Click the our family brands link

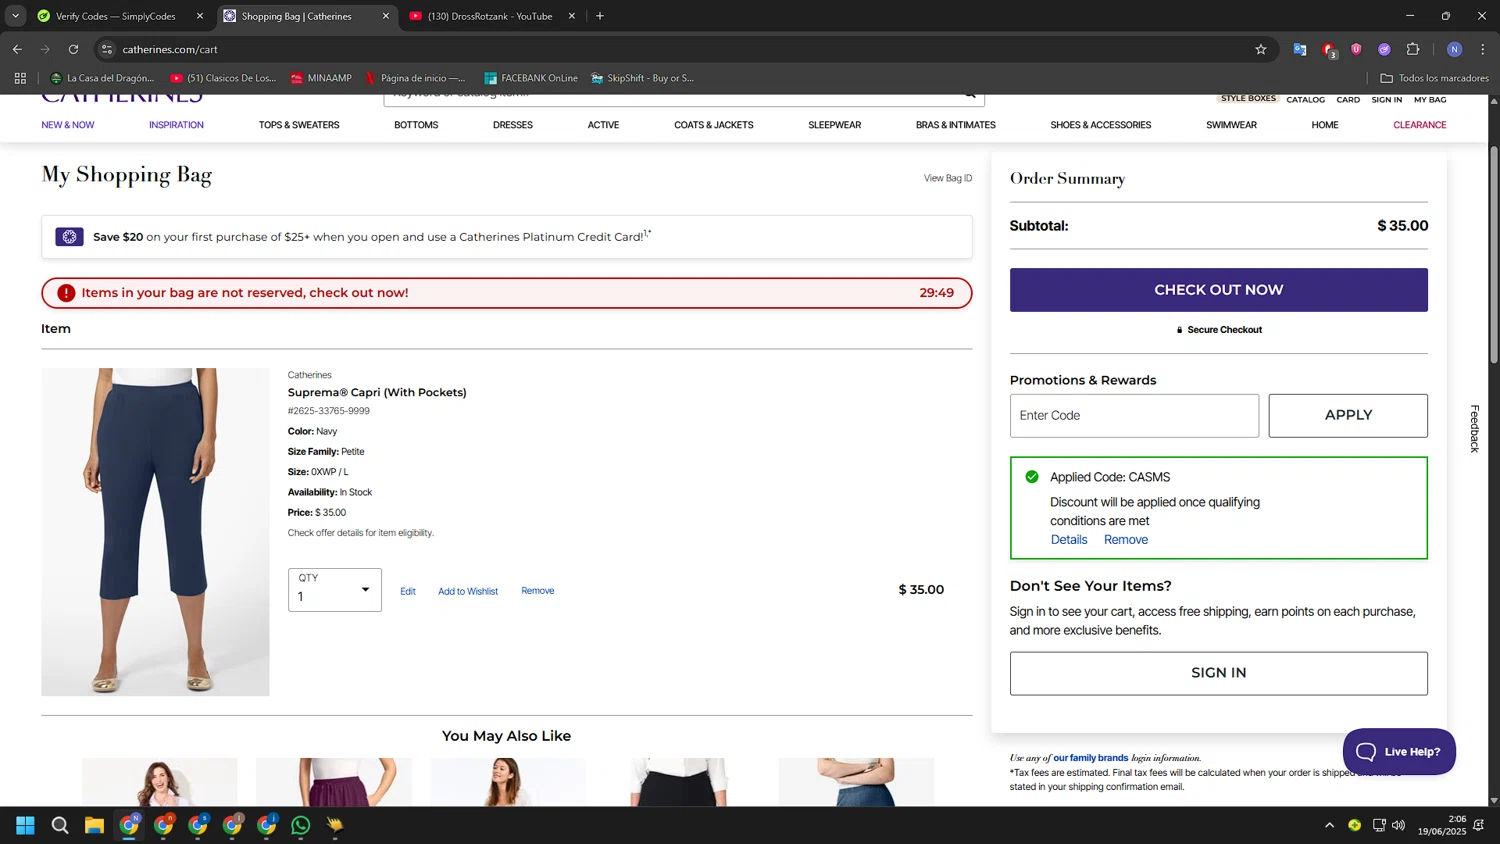[1090, 758]
